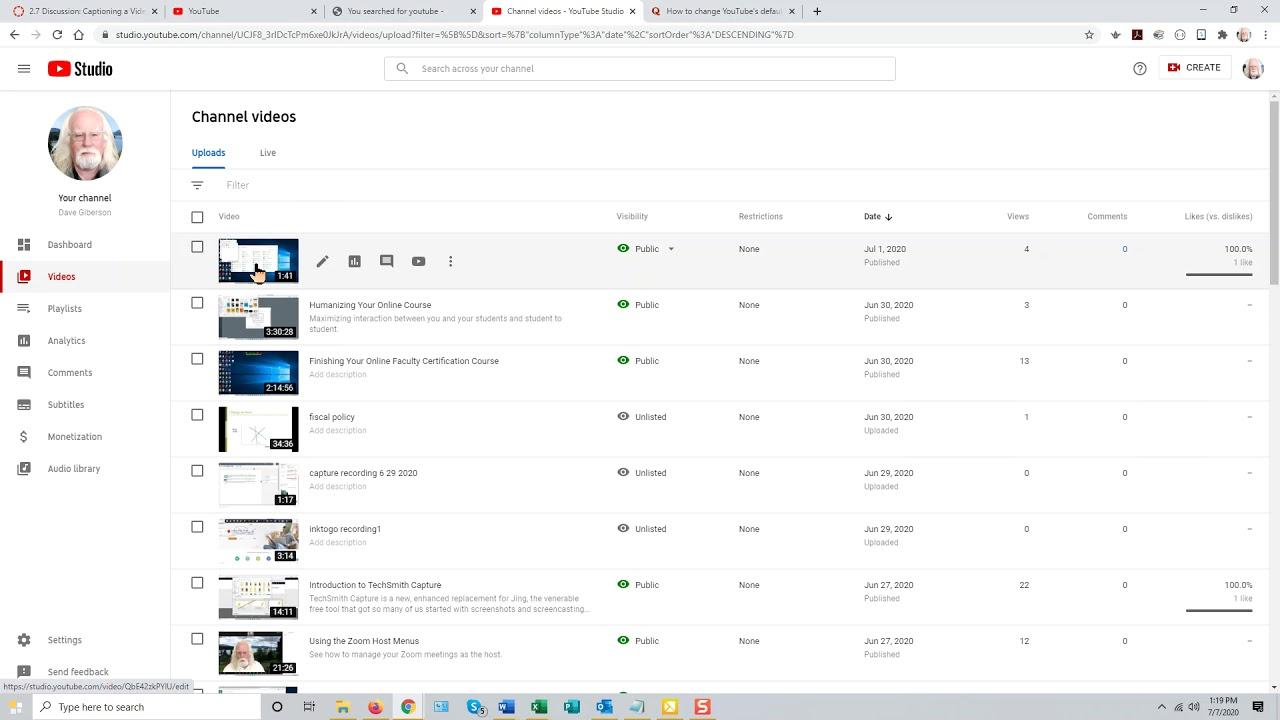Check the first video row (Jul 1, 2020)
The image size is (1280, 720).
(197, 247)
